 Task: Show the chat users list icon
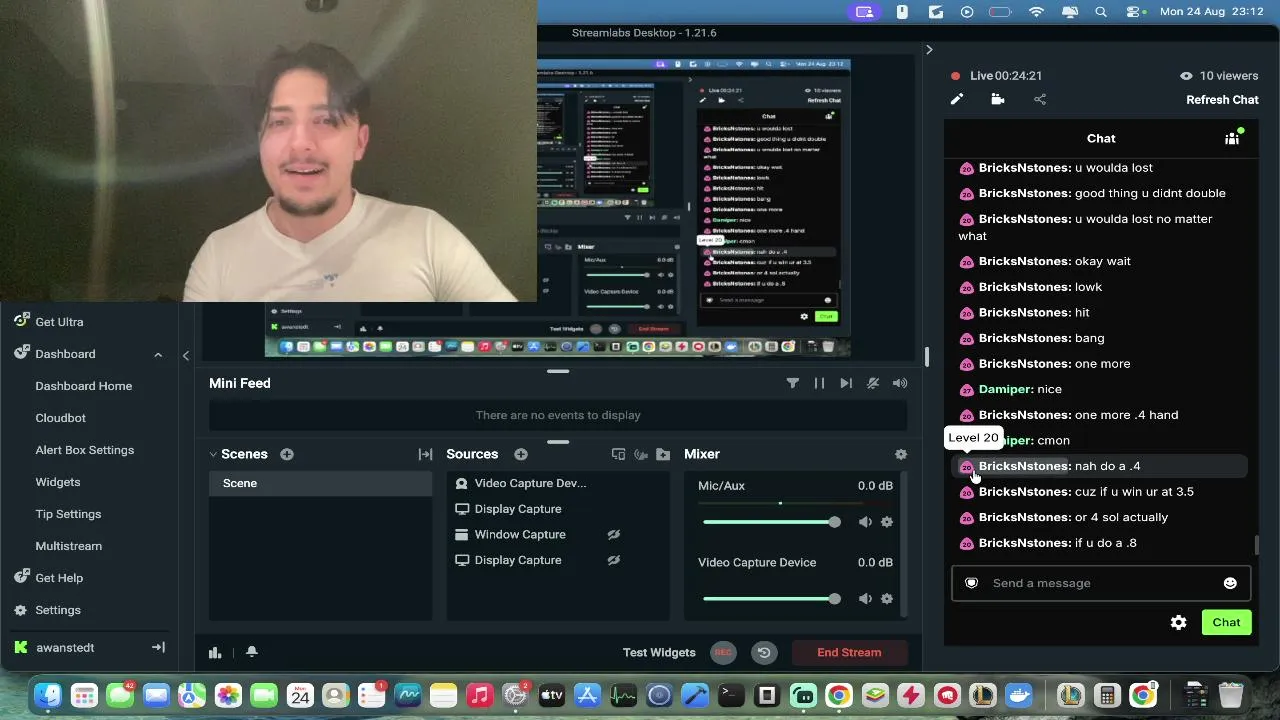click(1233, 138)
